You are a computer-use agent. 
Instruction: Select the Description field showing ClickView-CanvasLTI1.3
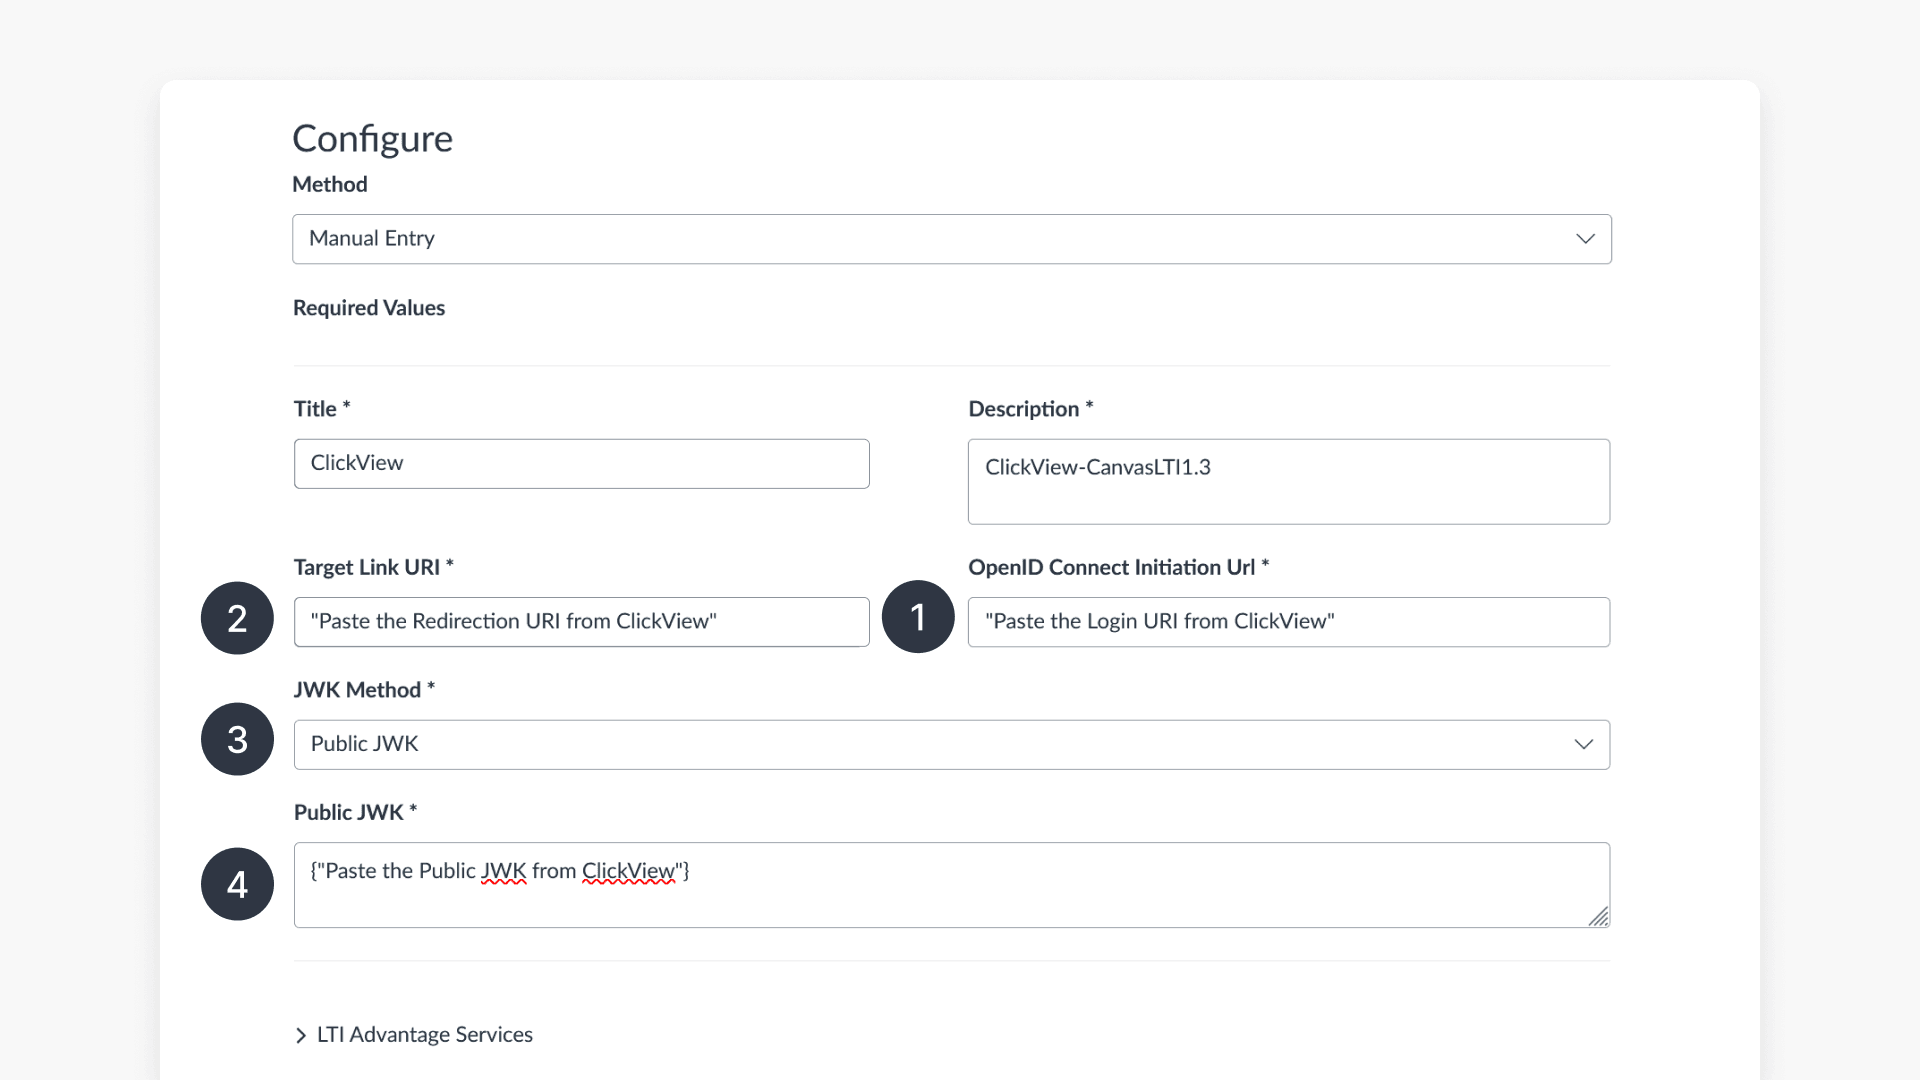pyautogui.click(x=1288, y=481)
